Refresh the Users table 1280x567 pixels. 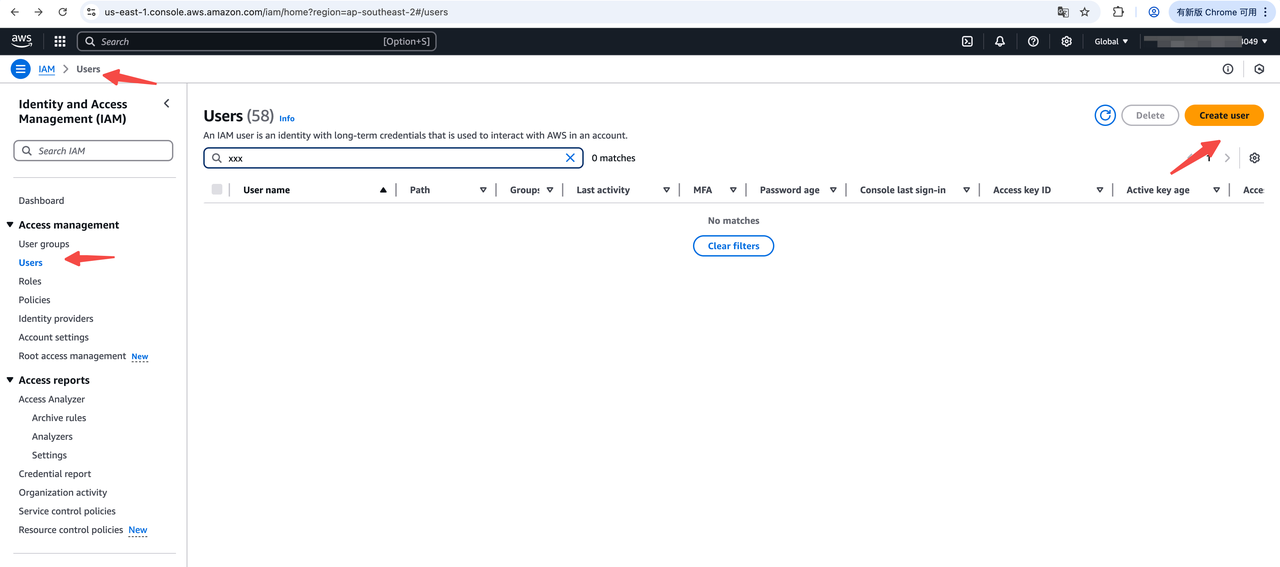1105,115
